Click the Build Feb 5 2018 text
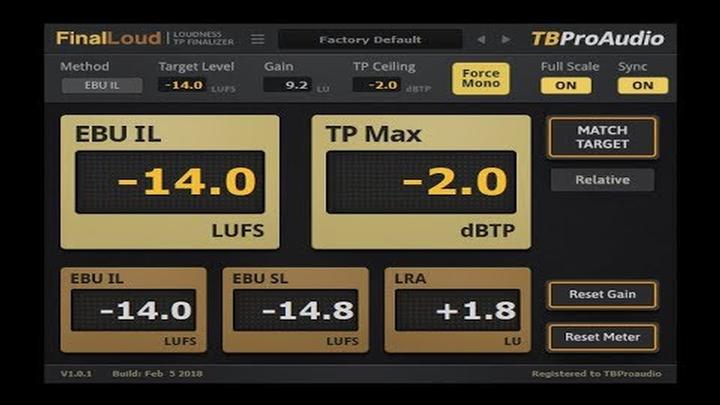The image size is (720, 405). pos(158,374)
